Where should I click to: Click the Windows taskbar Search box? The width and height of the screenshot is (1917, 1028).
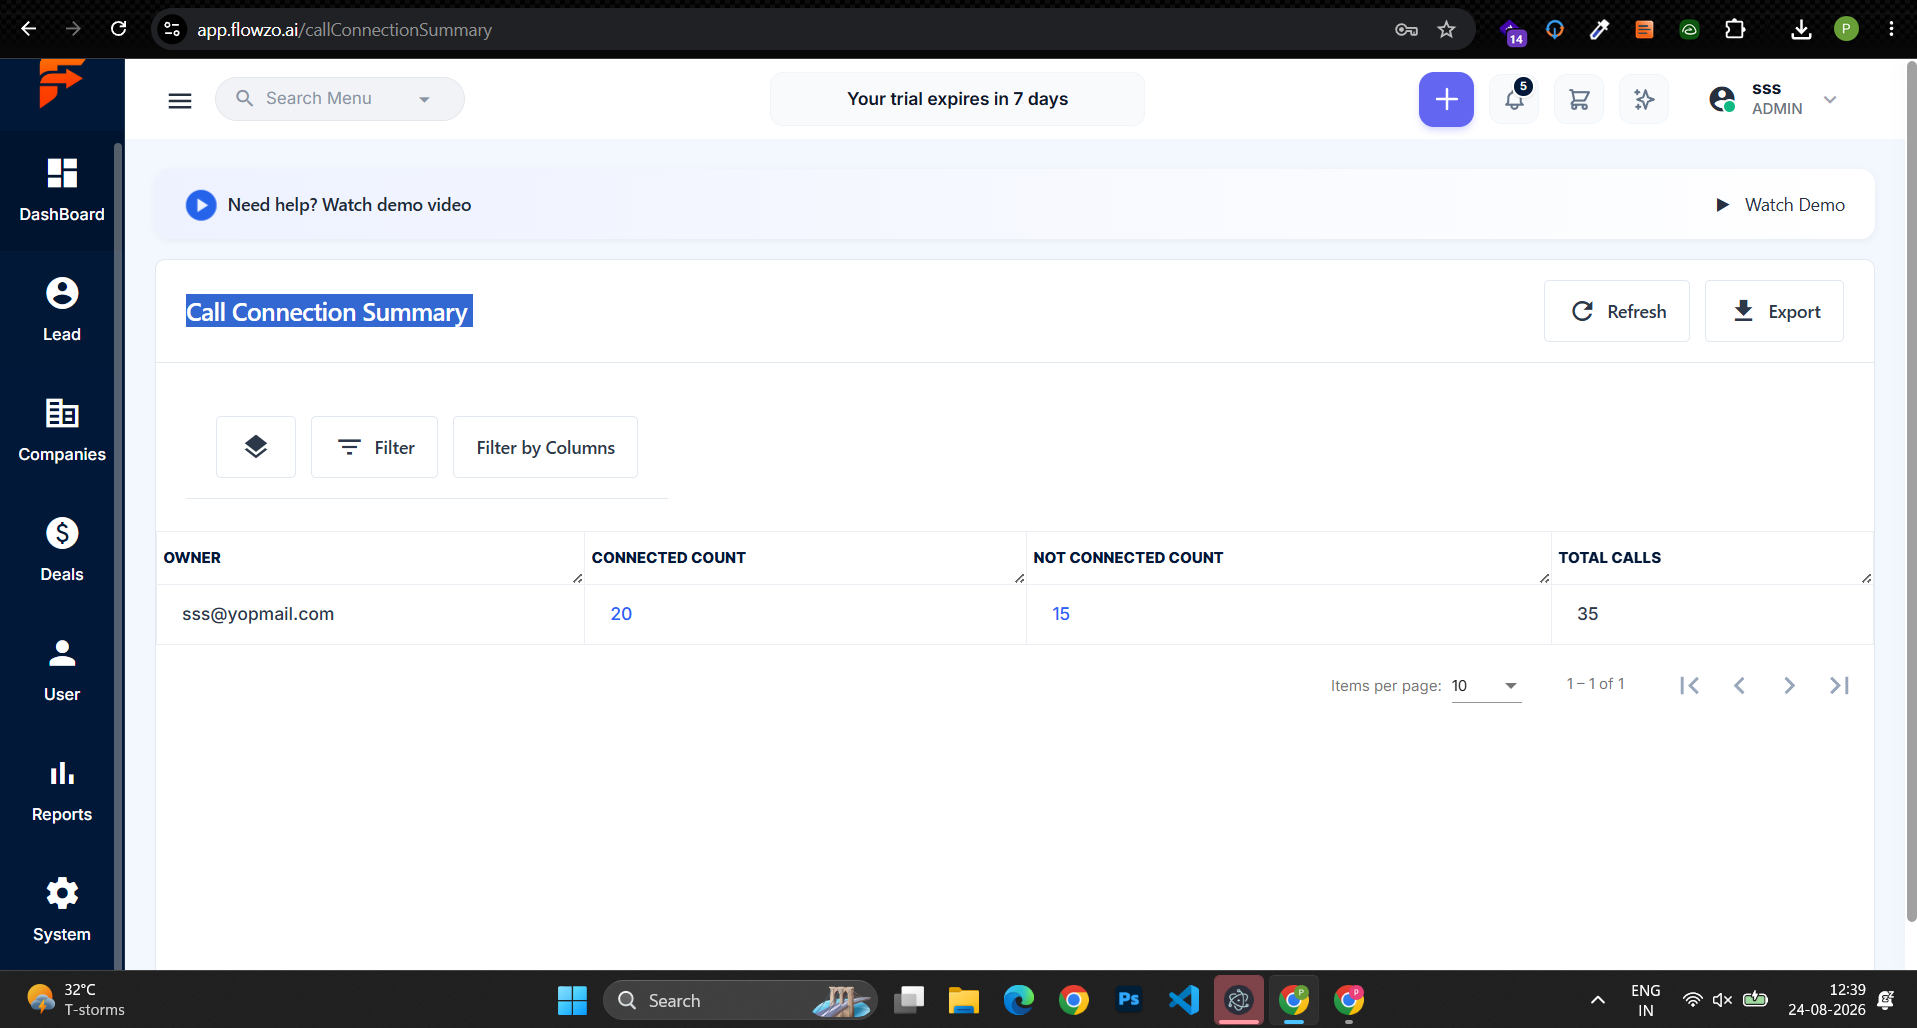click(740, 1000)
